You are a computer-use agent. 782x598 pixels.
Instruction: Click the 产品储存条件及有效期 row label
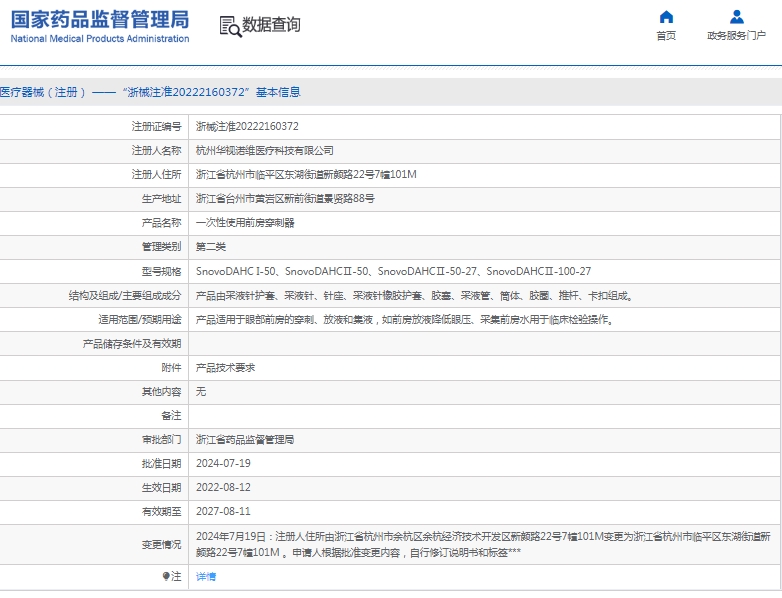point(132,344)
